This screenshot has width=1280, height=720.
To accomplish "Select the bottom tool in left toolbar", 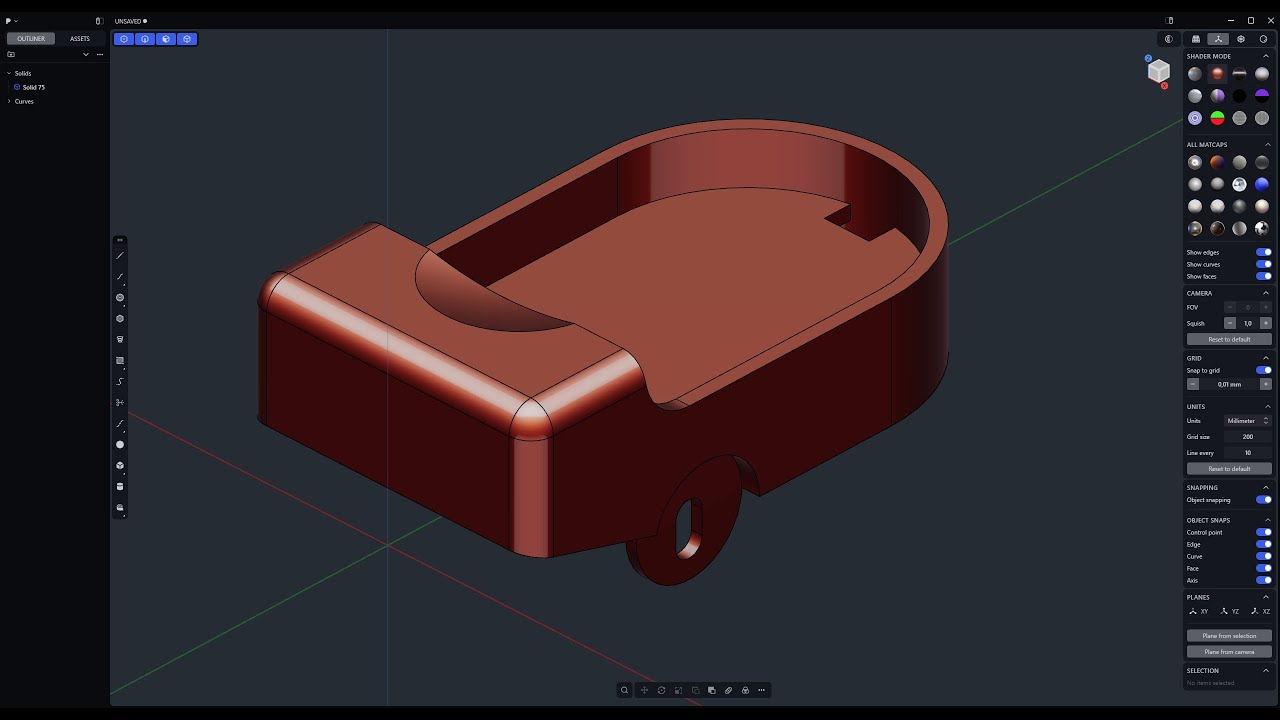I will coord(120,508).
